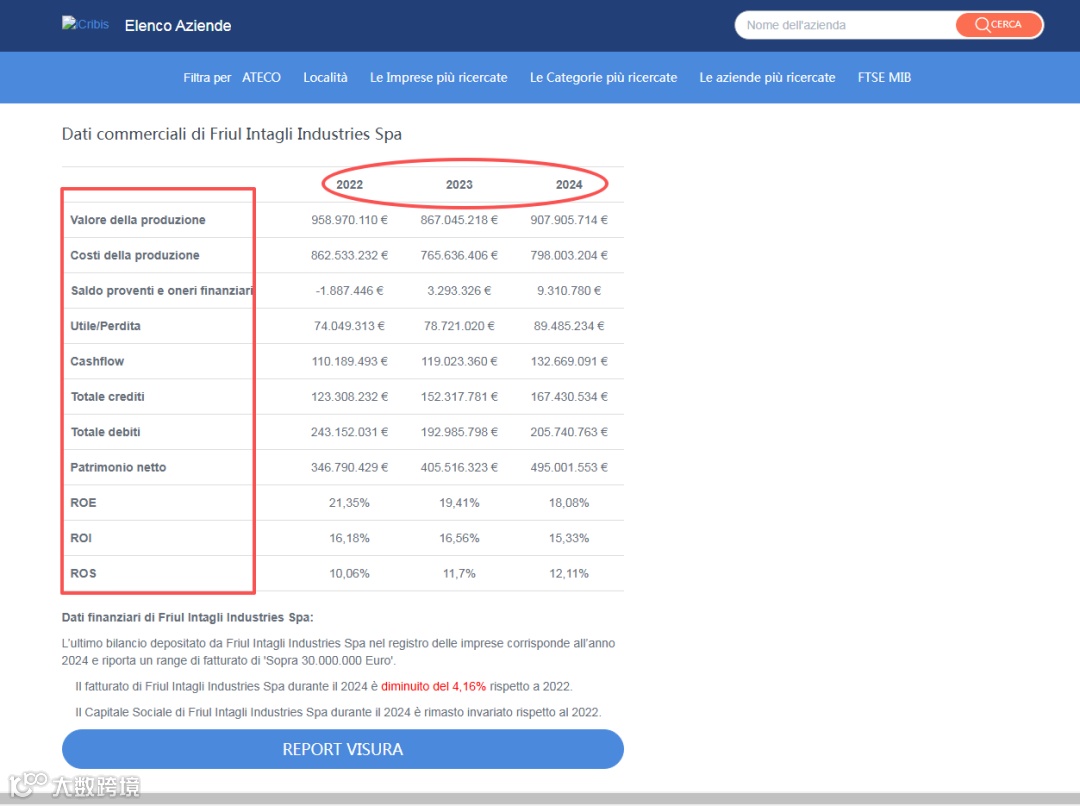This screenshot has height=806, width=1080.
Task: Select debts value 243.152.031 €
Action: click(349, 432)
